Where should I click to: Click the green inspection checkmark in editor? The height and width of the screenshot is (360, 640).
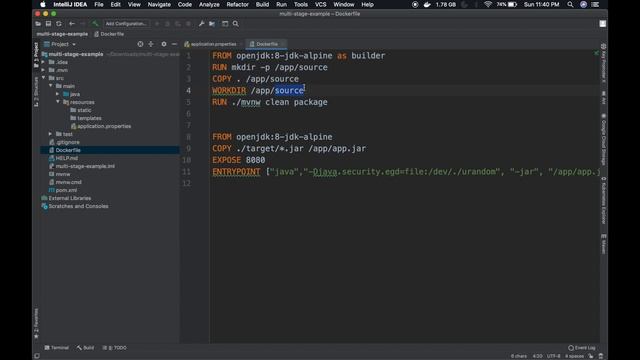point(596,53)
